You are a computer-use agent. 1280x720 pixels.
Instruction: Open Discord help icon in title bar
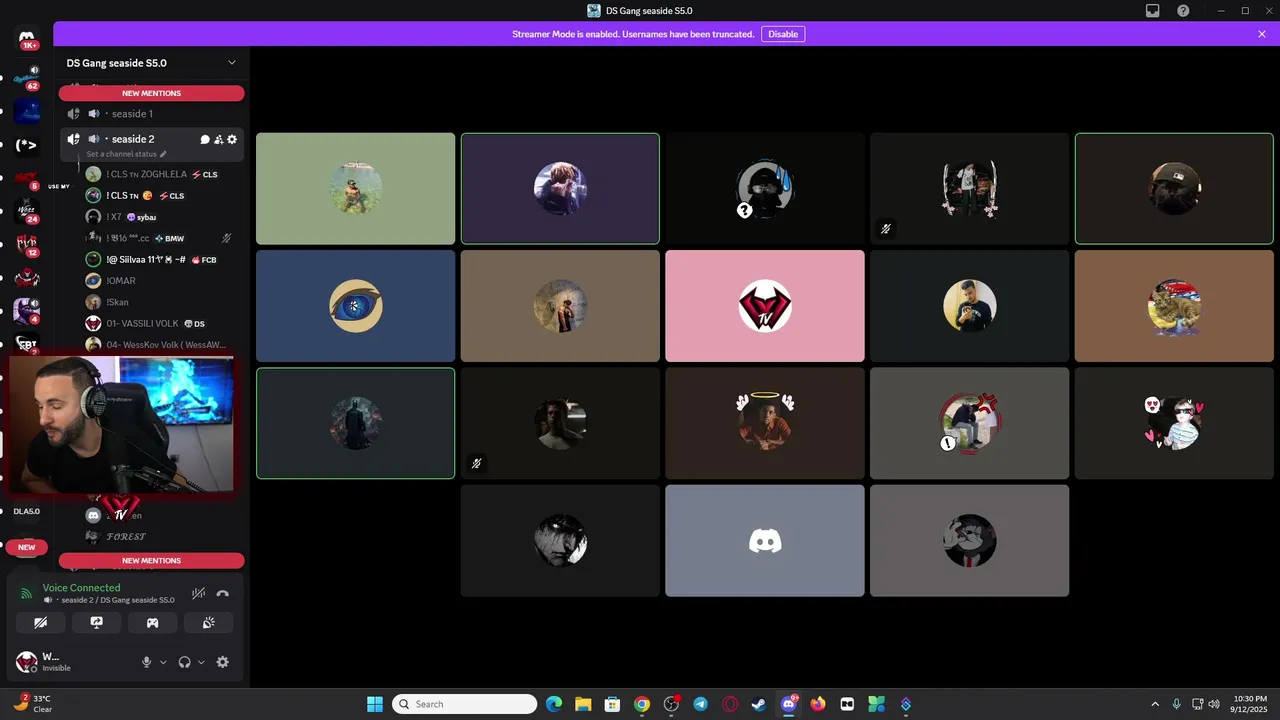1184,11
